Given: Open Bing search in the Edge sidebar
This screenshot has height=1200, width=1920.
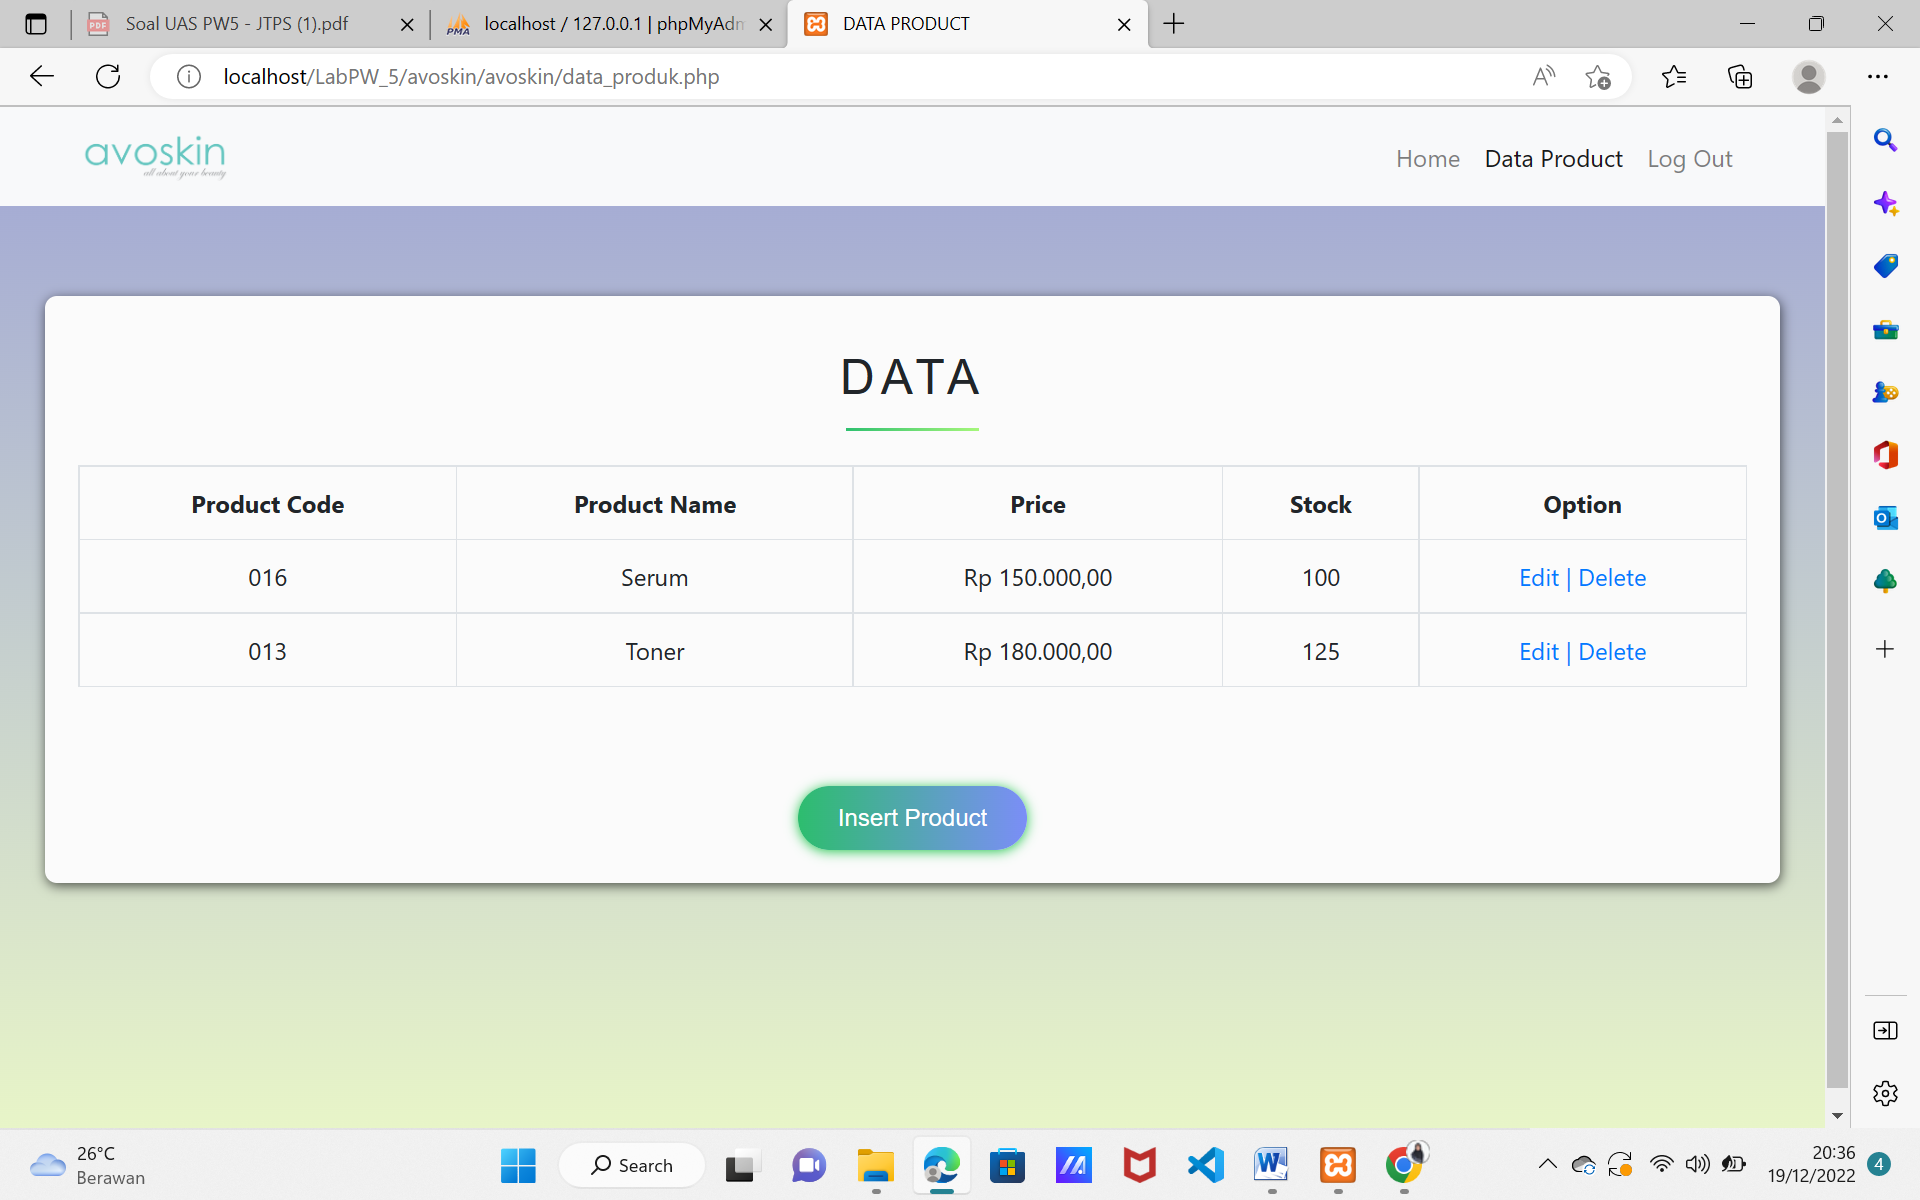Looking at the screenshot, I should (1886, 140).
